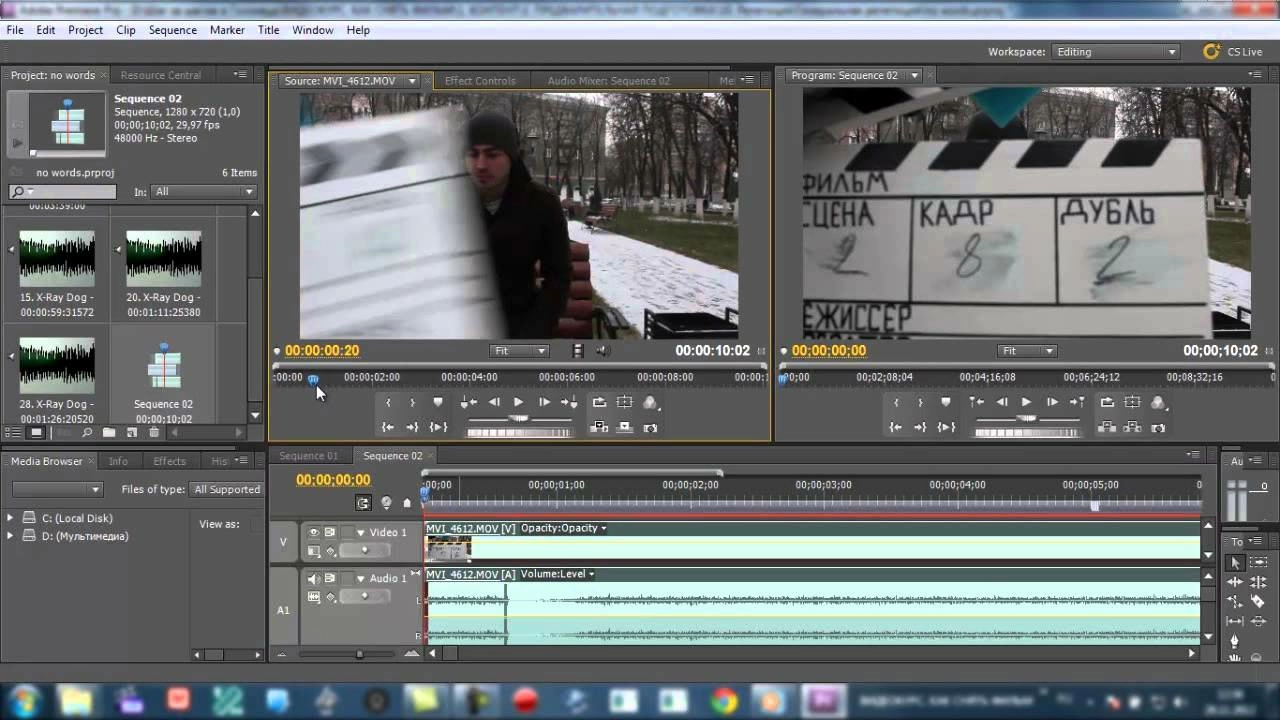The width and height of the screenshot is (1280, 720).
Task: Select the Slide tool
Action: 1258,621
